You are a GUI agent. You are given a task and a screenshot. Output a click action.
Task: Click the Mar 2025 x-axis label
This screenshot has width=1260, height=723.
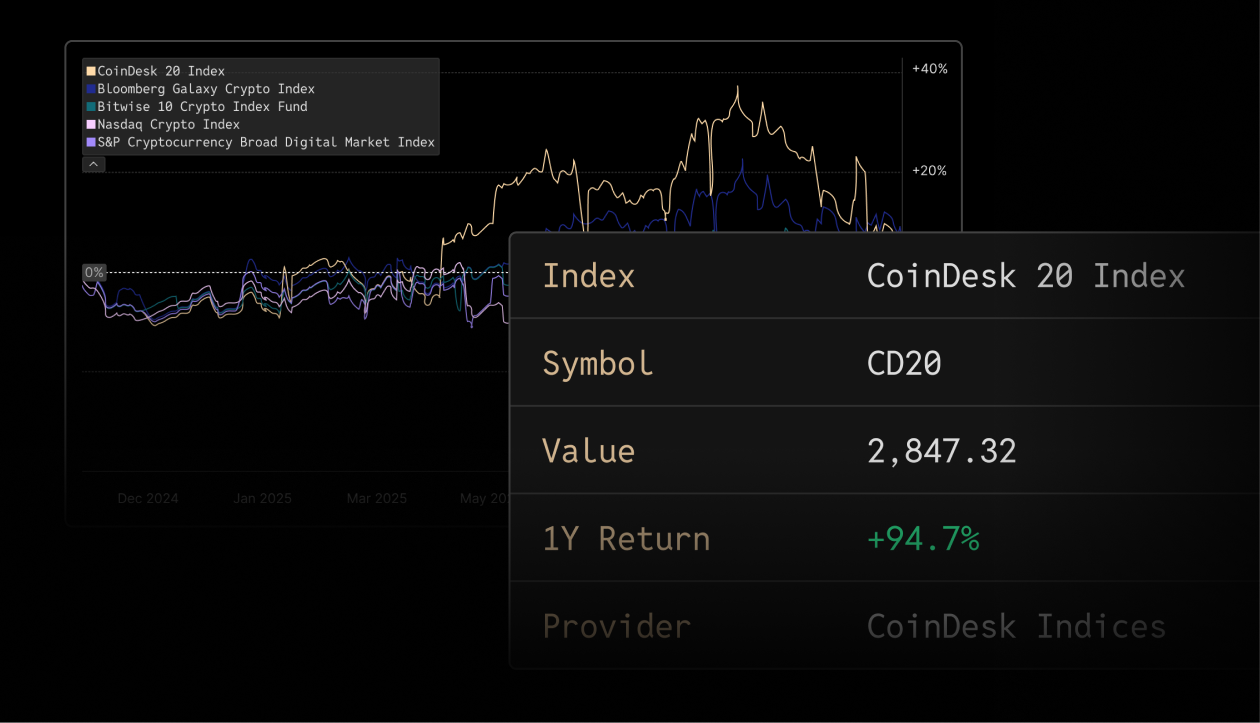[377, 498]
